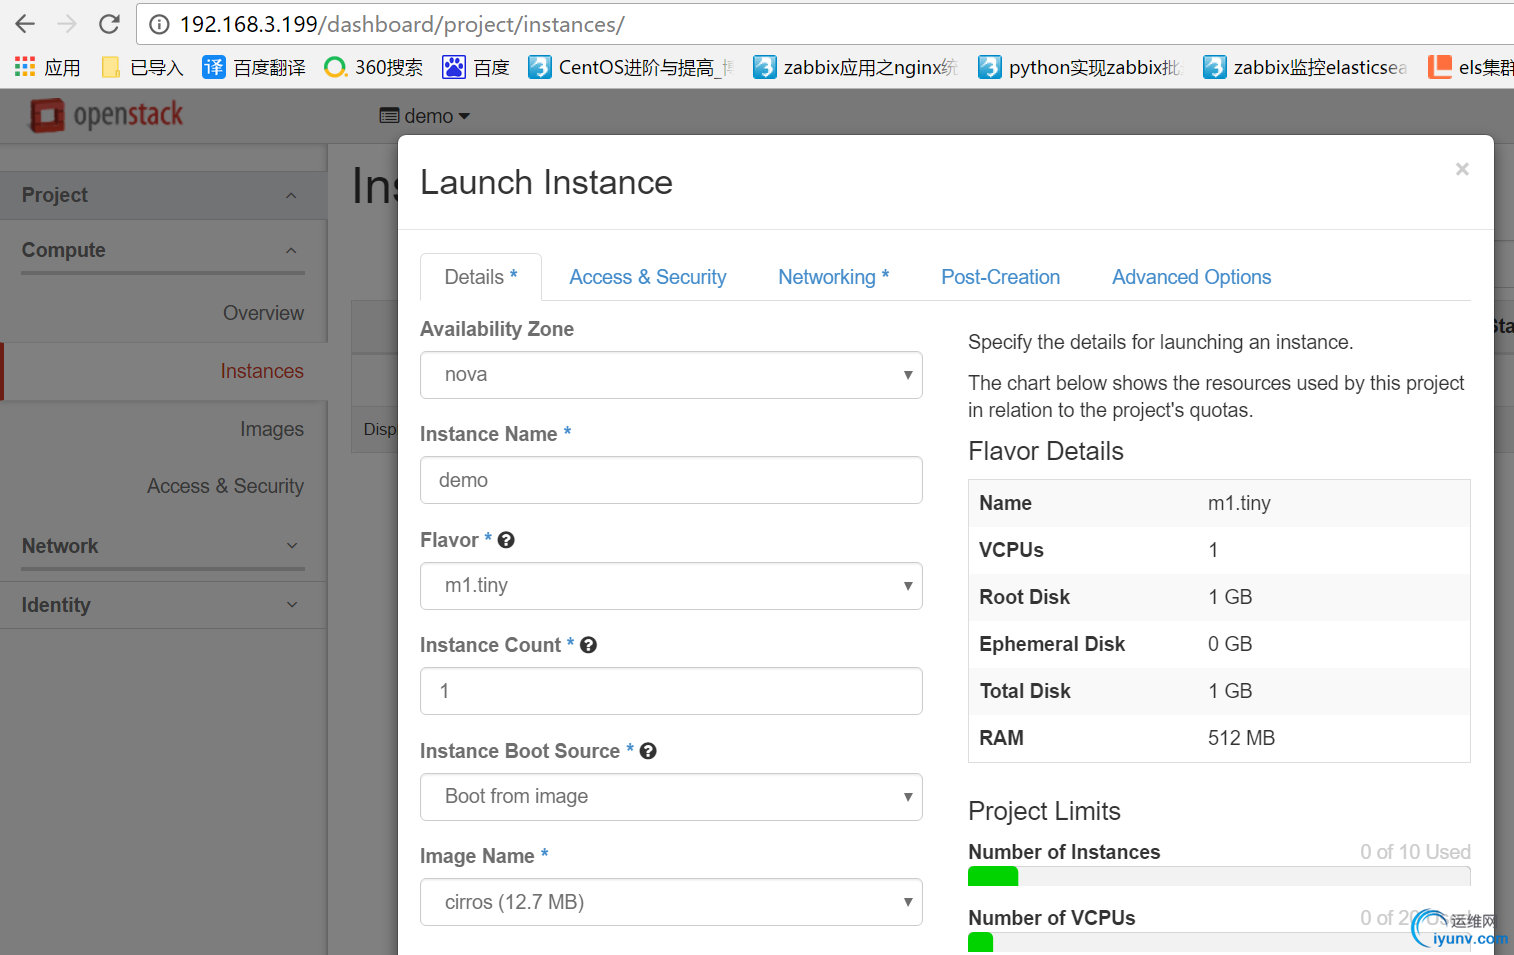
Task: Open the 百度翻译 bookmark
Action: (x=254, y=67)
